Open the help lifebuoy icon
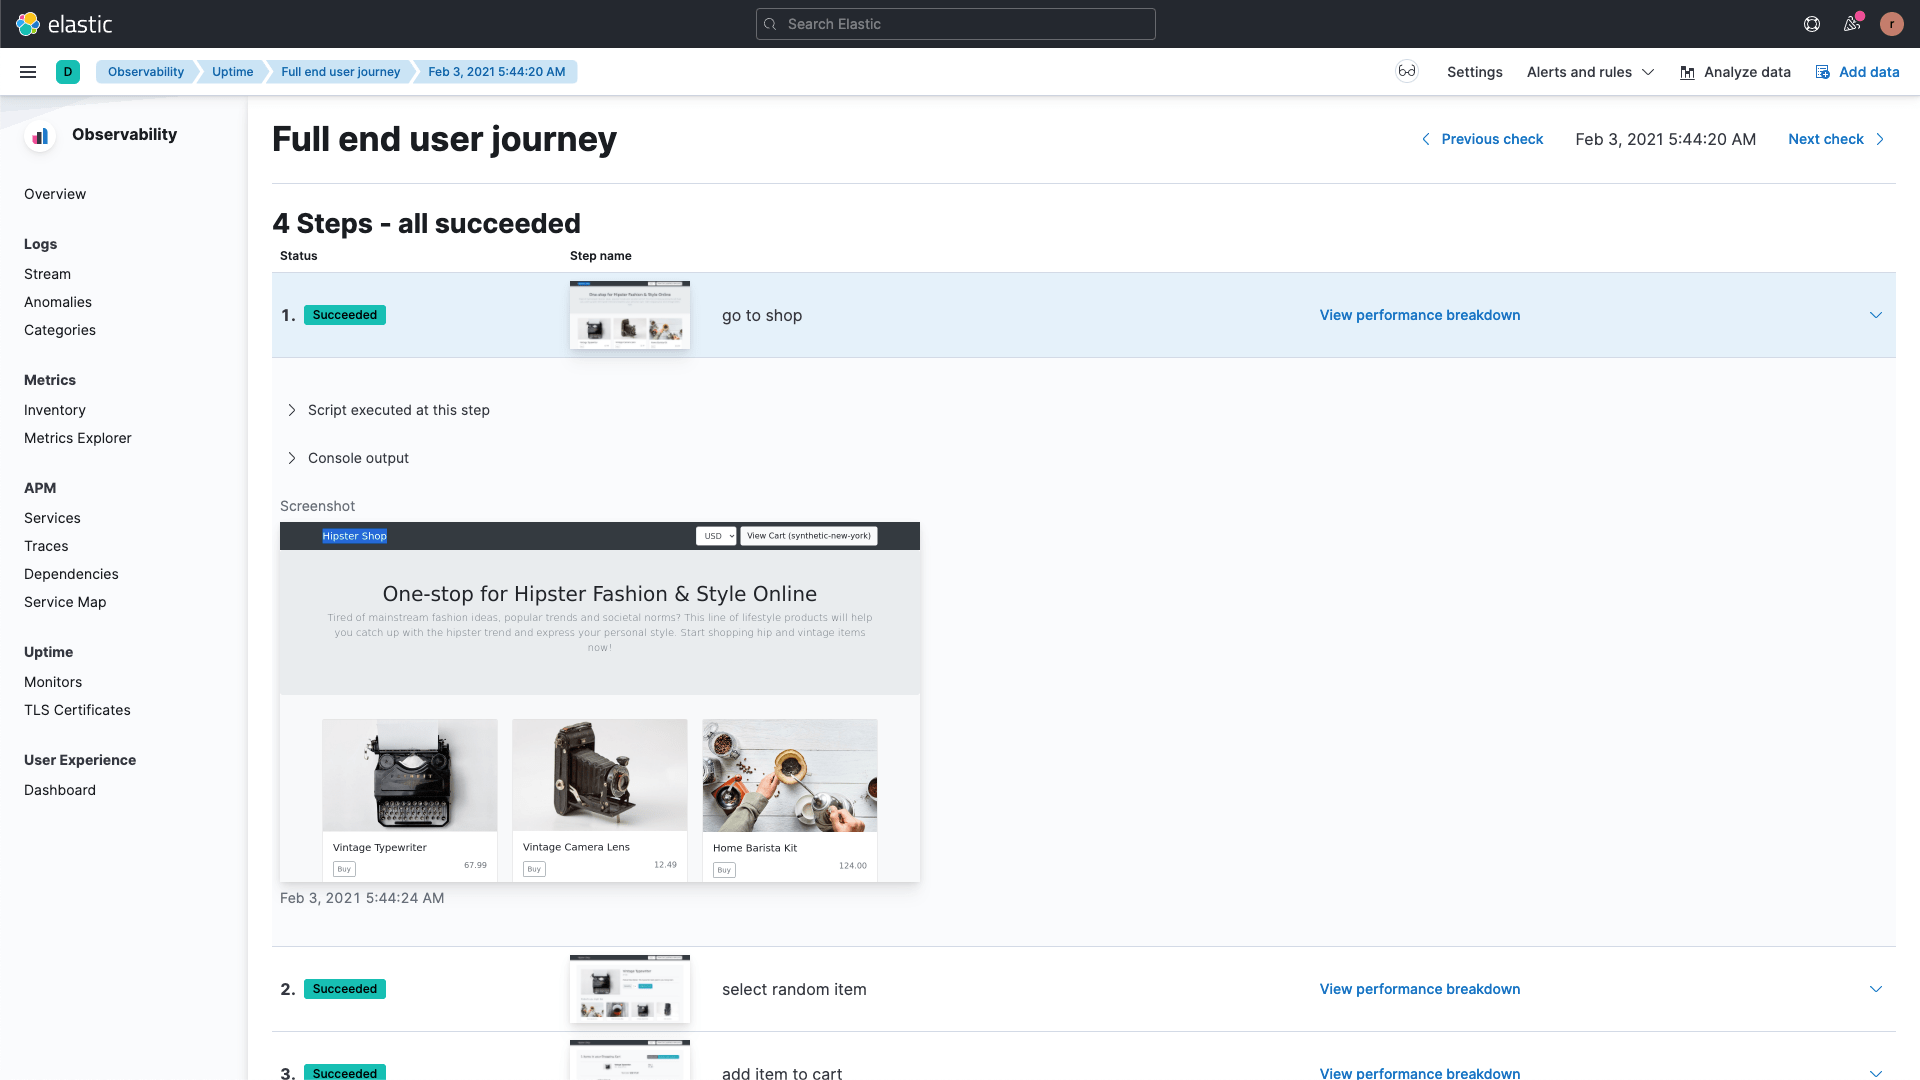 (1812, 24)
